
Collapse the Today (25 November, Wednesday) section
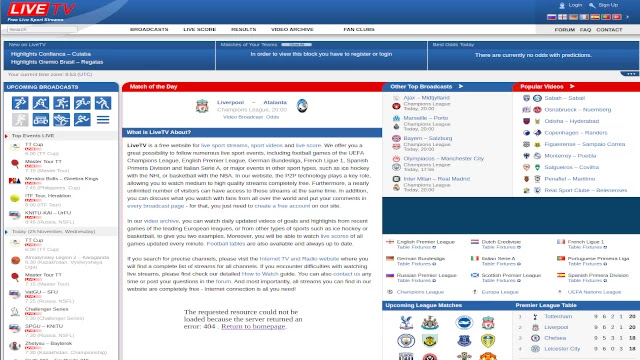(x=6, y=231)
